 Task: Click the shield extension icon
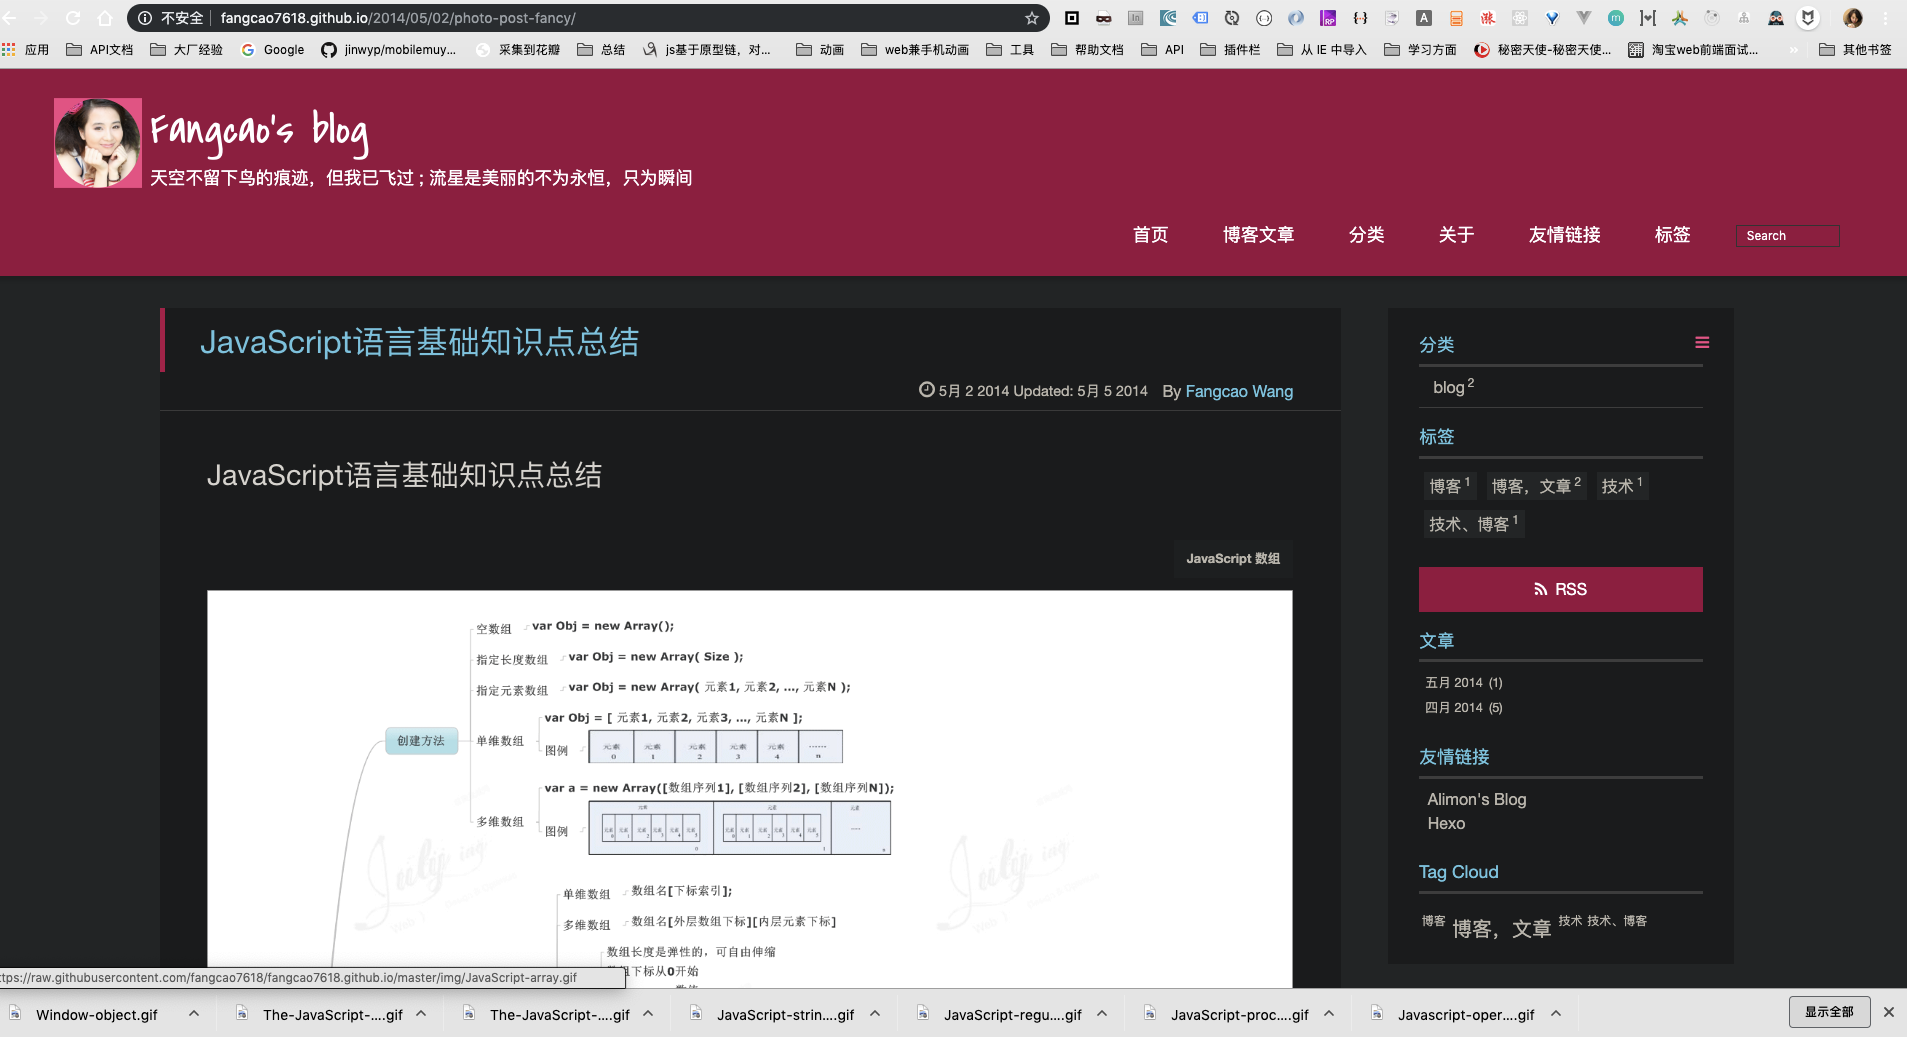[x=1808, y=18]
